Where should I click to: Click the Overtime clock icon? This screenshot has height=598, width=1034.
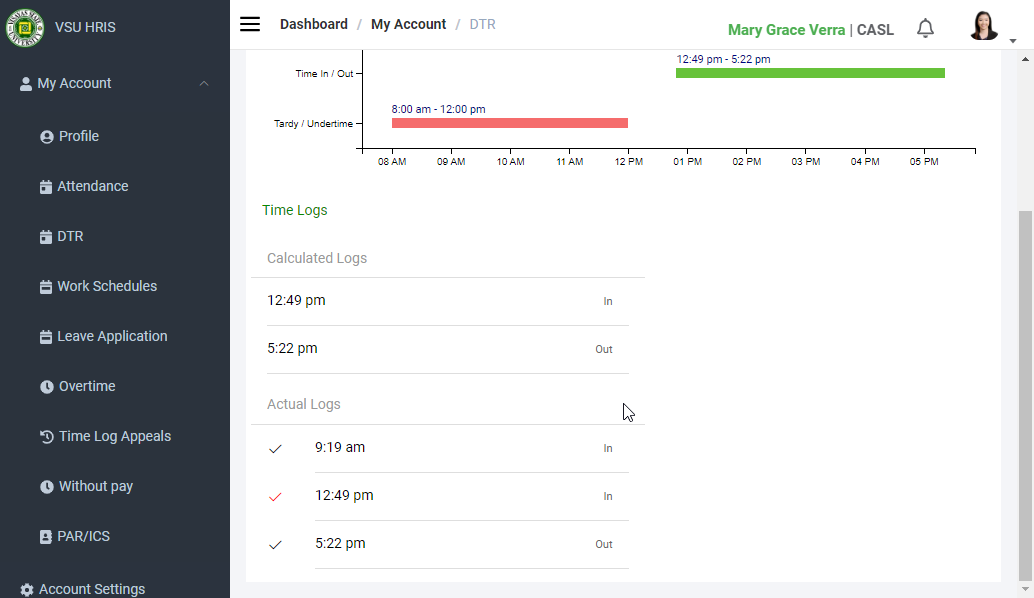pyautogui.click(x=46, y=387)
